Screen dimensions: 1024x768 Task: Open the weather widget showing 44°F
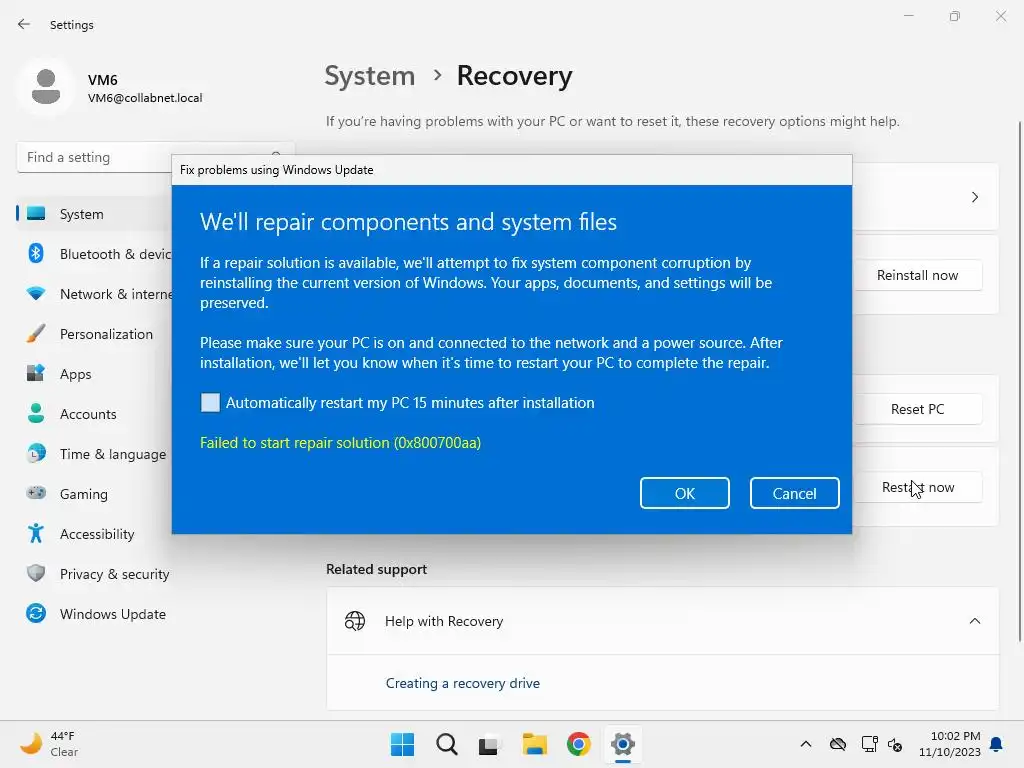tap(48, 744)
